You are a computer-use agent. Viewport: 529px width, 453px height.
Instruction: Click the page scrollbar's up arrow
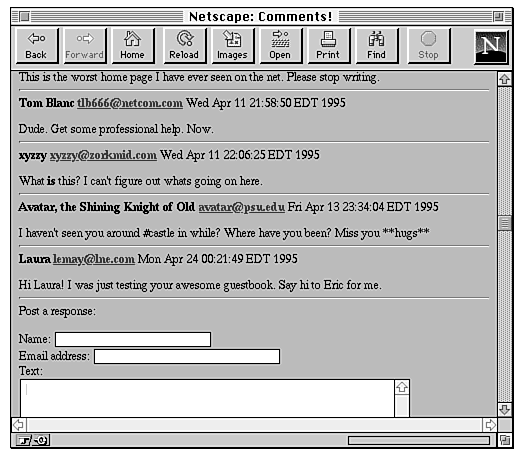[504, 79]
